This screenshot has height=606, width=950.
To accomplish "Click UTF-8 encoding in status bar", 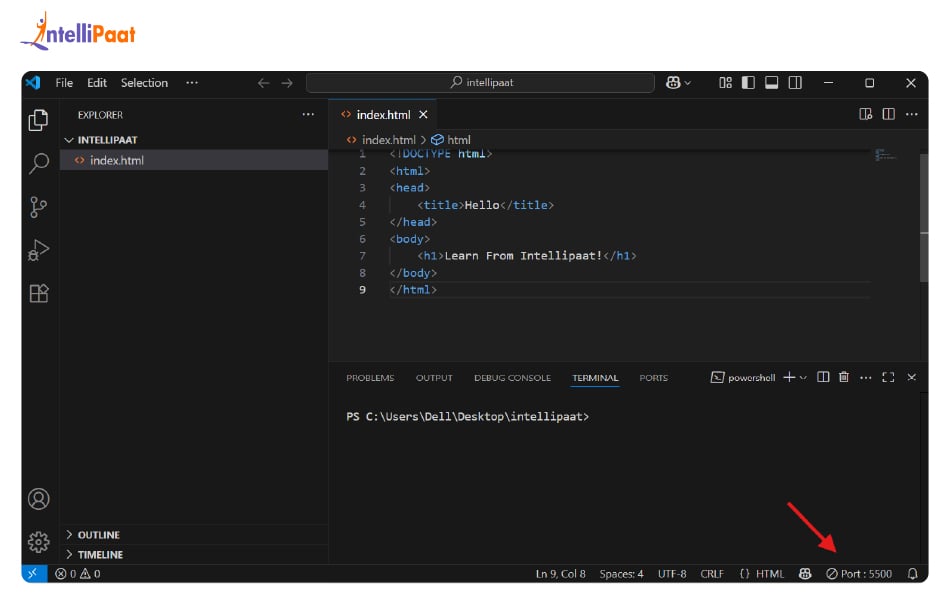I will [672, 574].
